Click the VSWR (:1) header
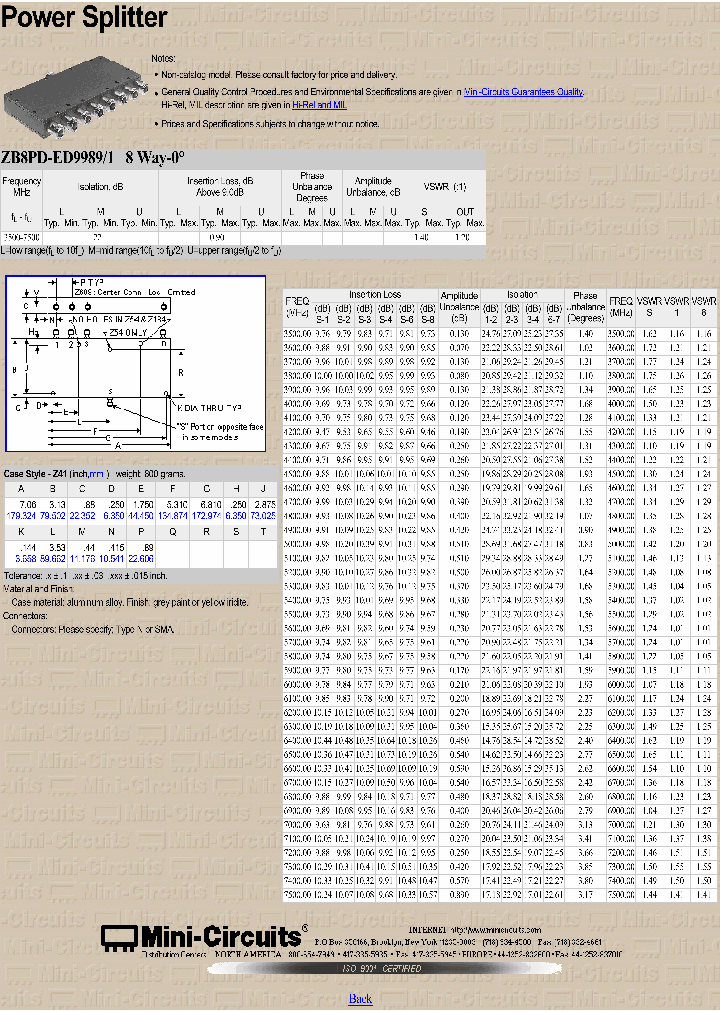720x1012 pixels. point(445,187)
